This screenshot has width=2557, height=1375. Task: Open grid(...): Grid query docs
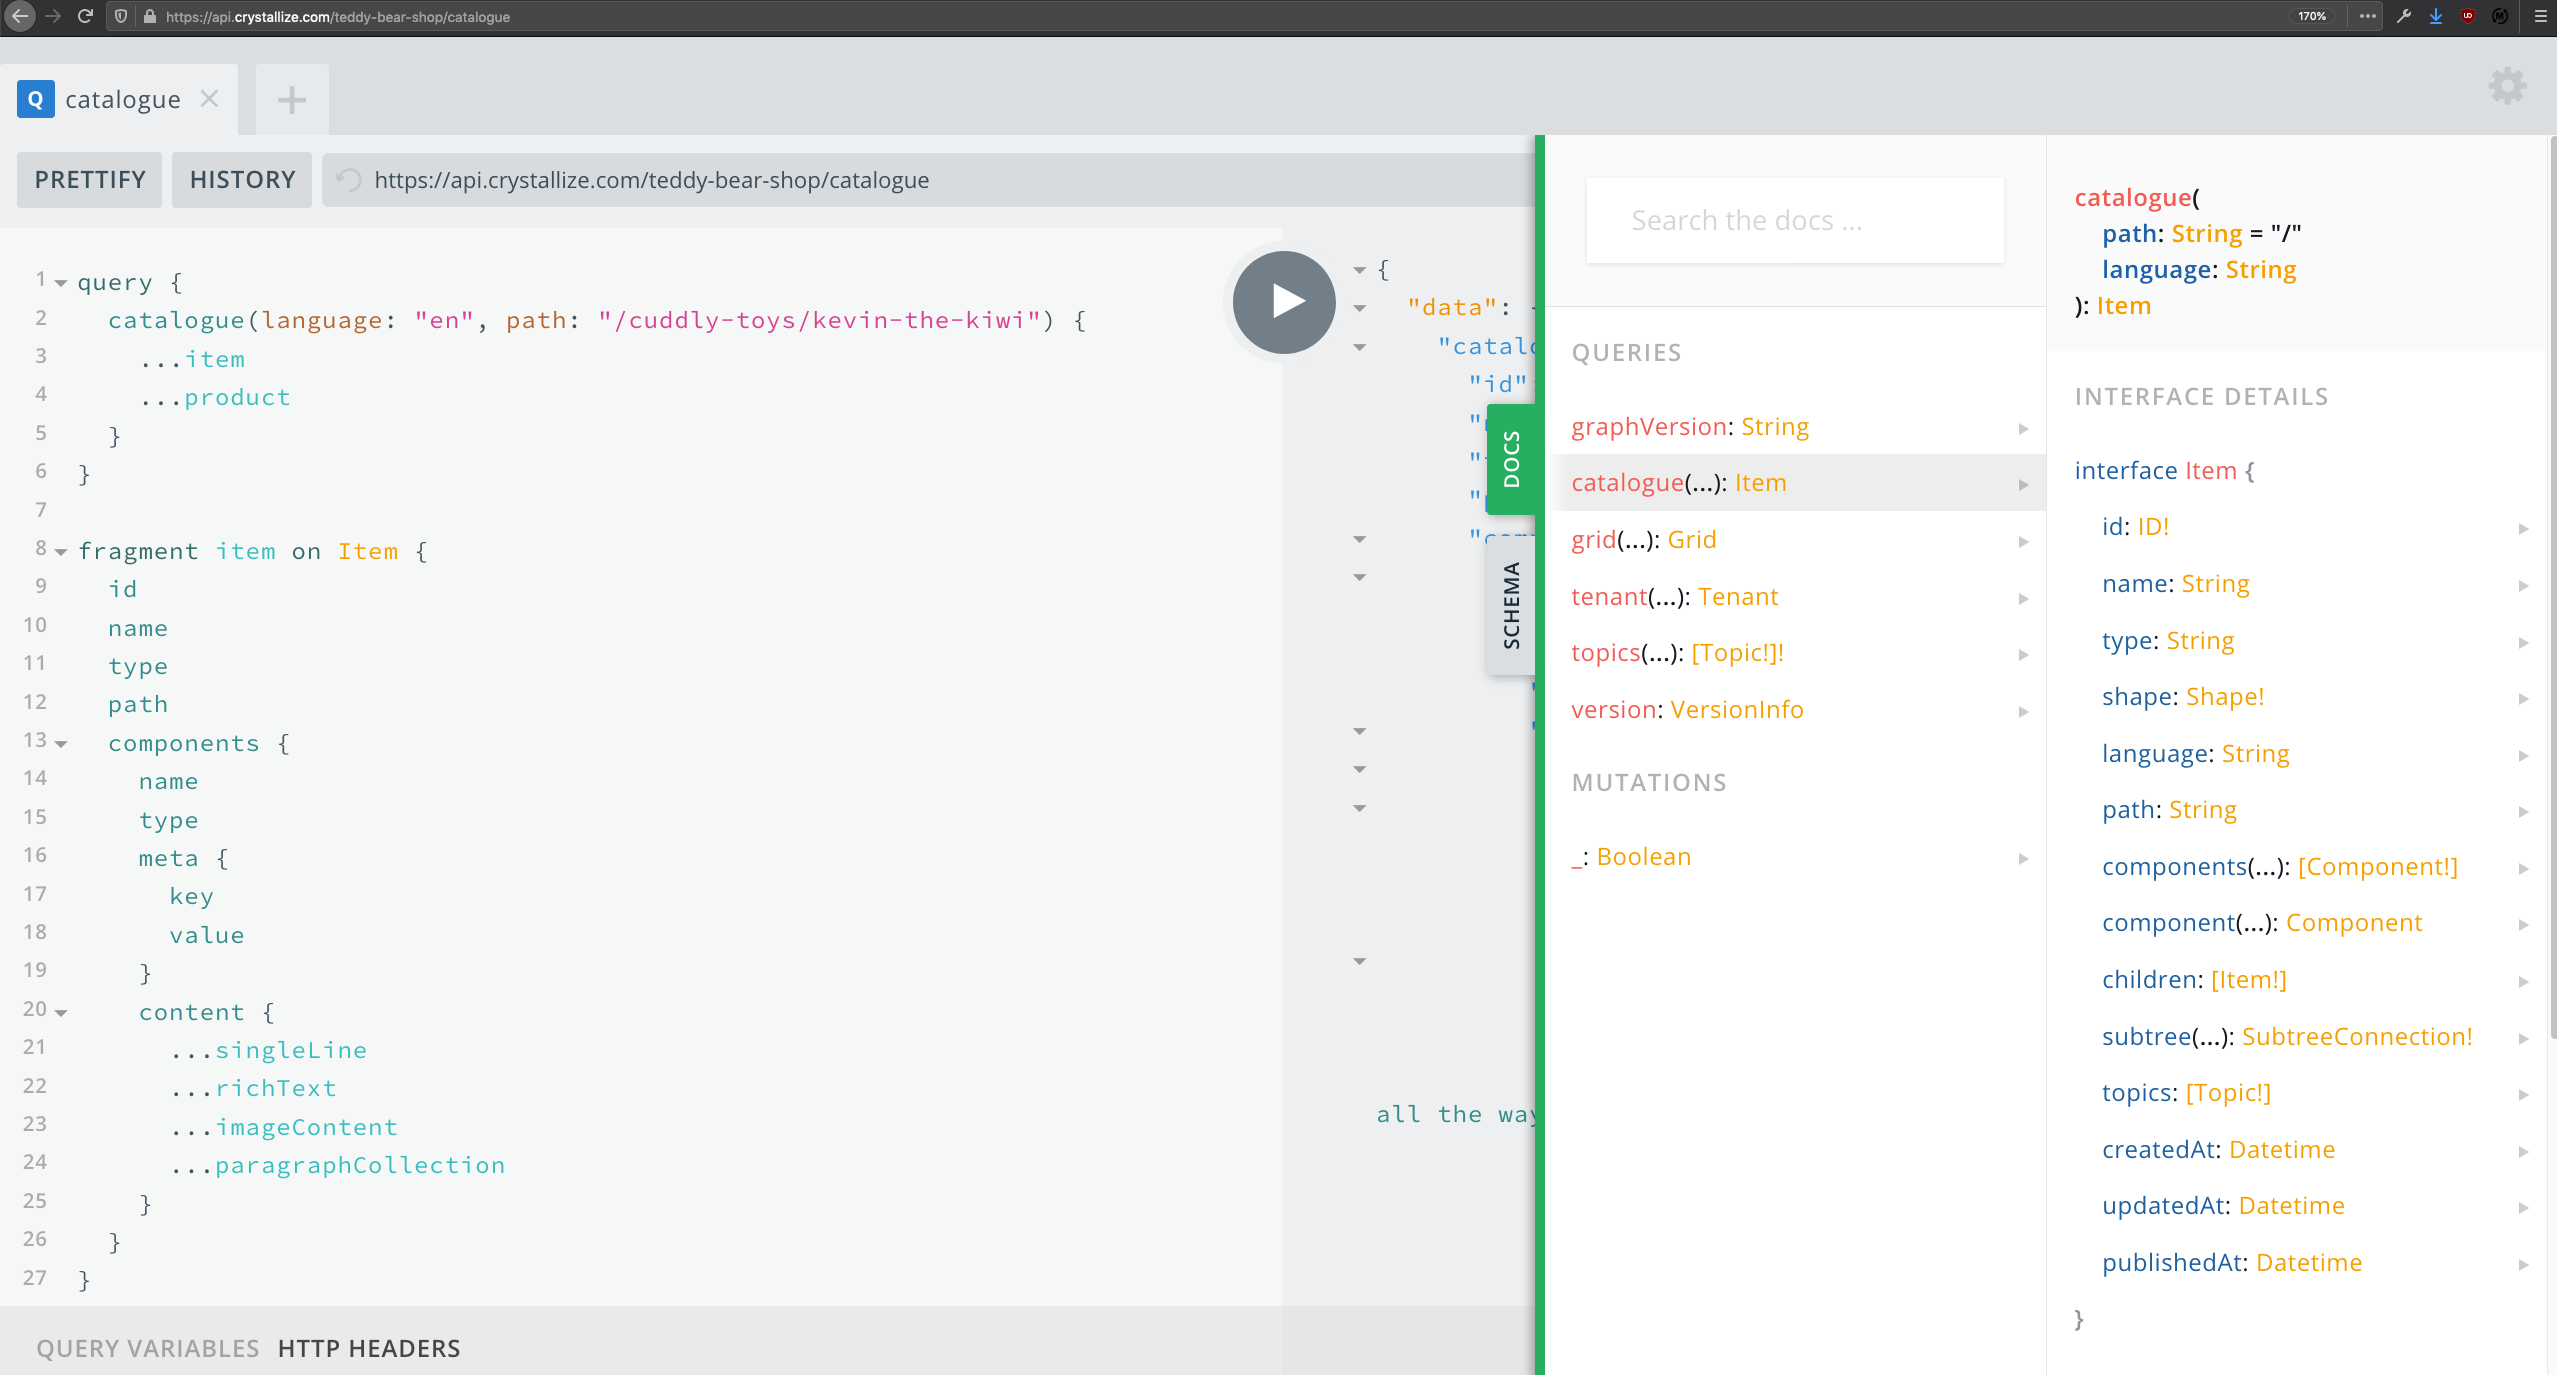(x=1795, y=540)
